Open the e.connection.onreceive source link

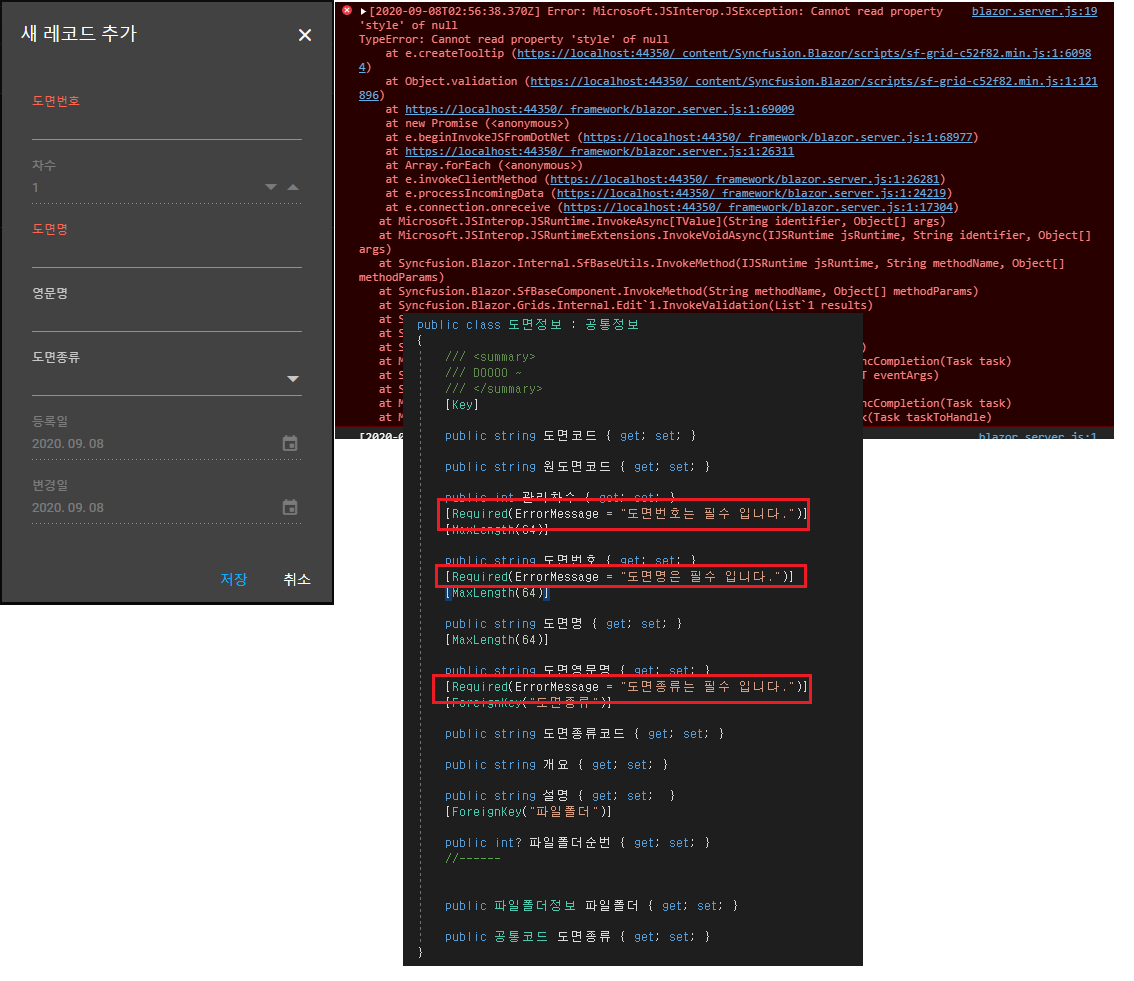(760, 207)
